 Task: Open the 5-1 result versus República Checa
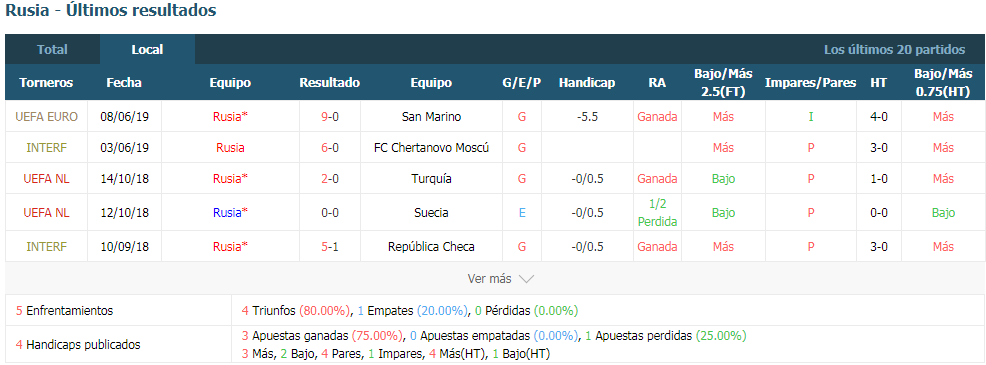(x=330, y=247)
